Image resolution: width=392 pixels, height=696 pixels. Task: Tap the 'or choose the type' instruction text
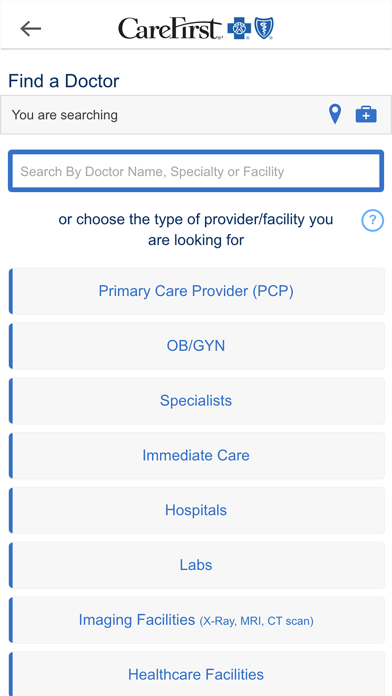click(x=196, y=230)
